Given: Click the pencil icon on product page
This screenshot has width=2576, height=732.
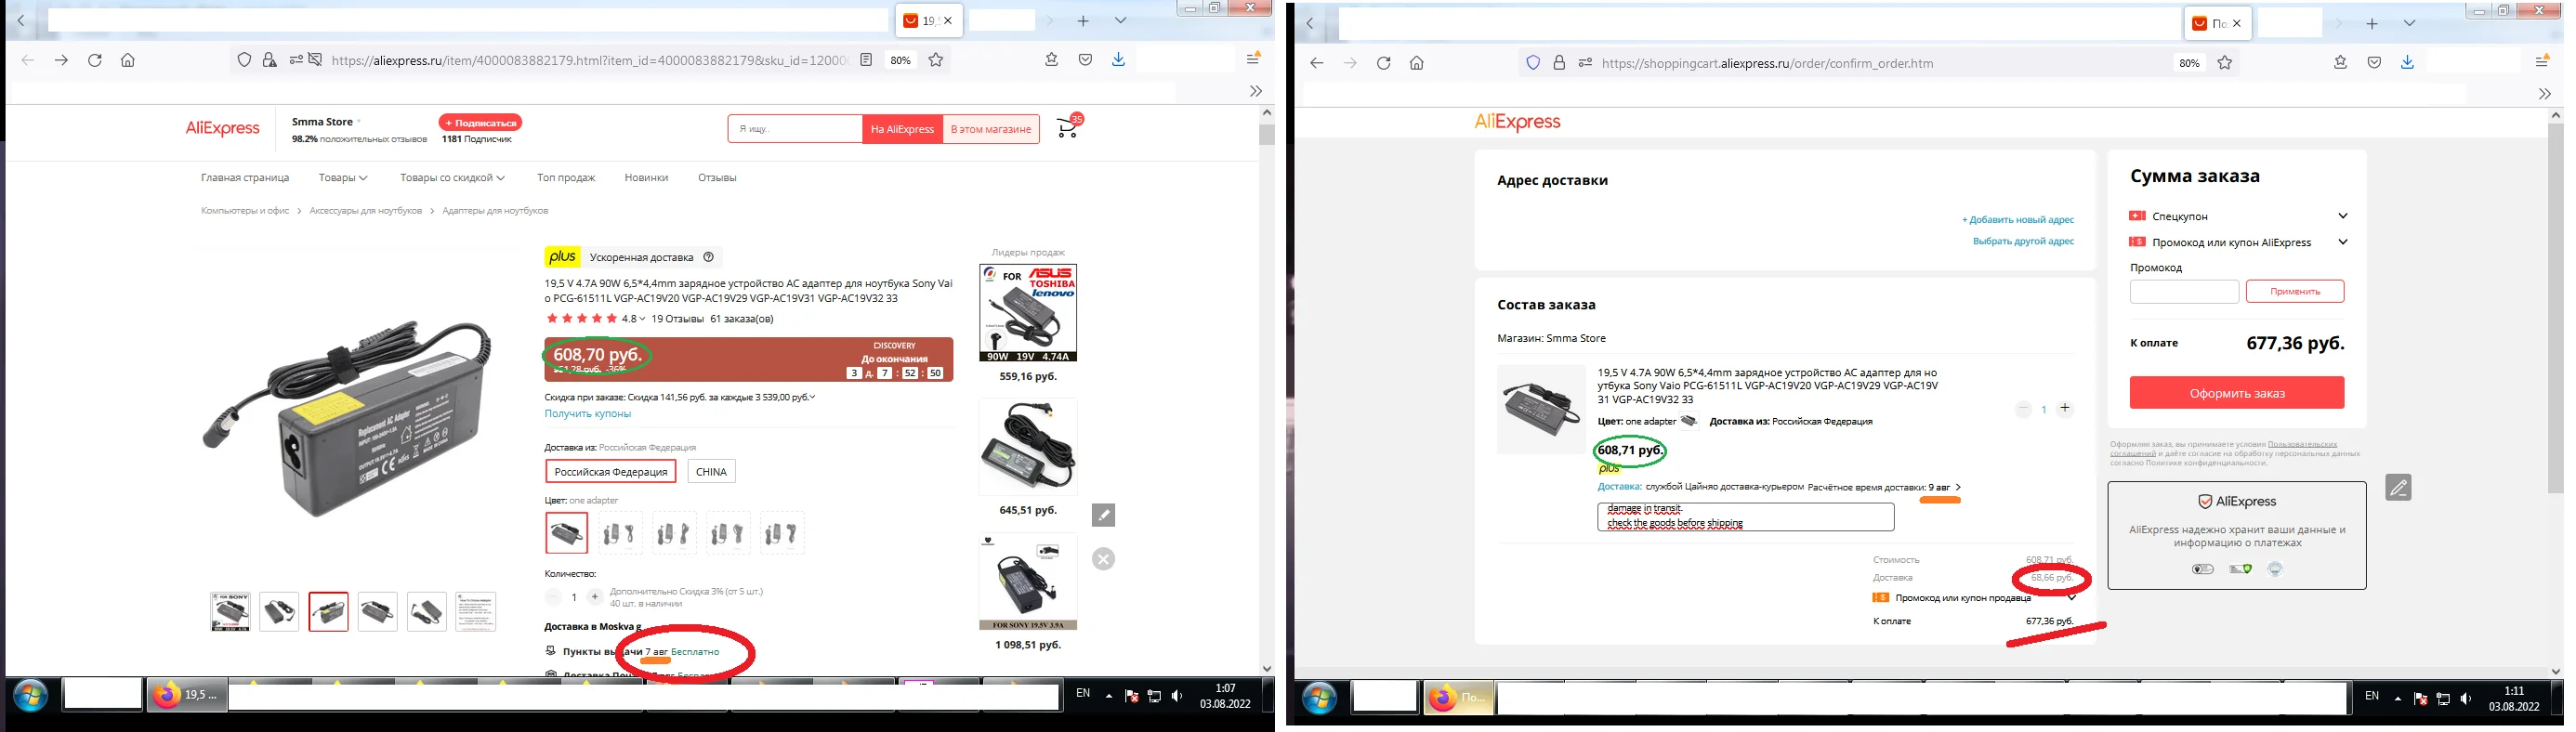Looking at the screenshot, I should point(1103,515).
